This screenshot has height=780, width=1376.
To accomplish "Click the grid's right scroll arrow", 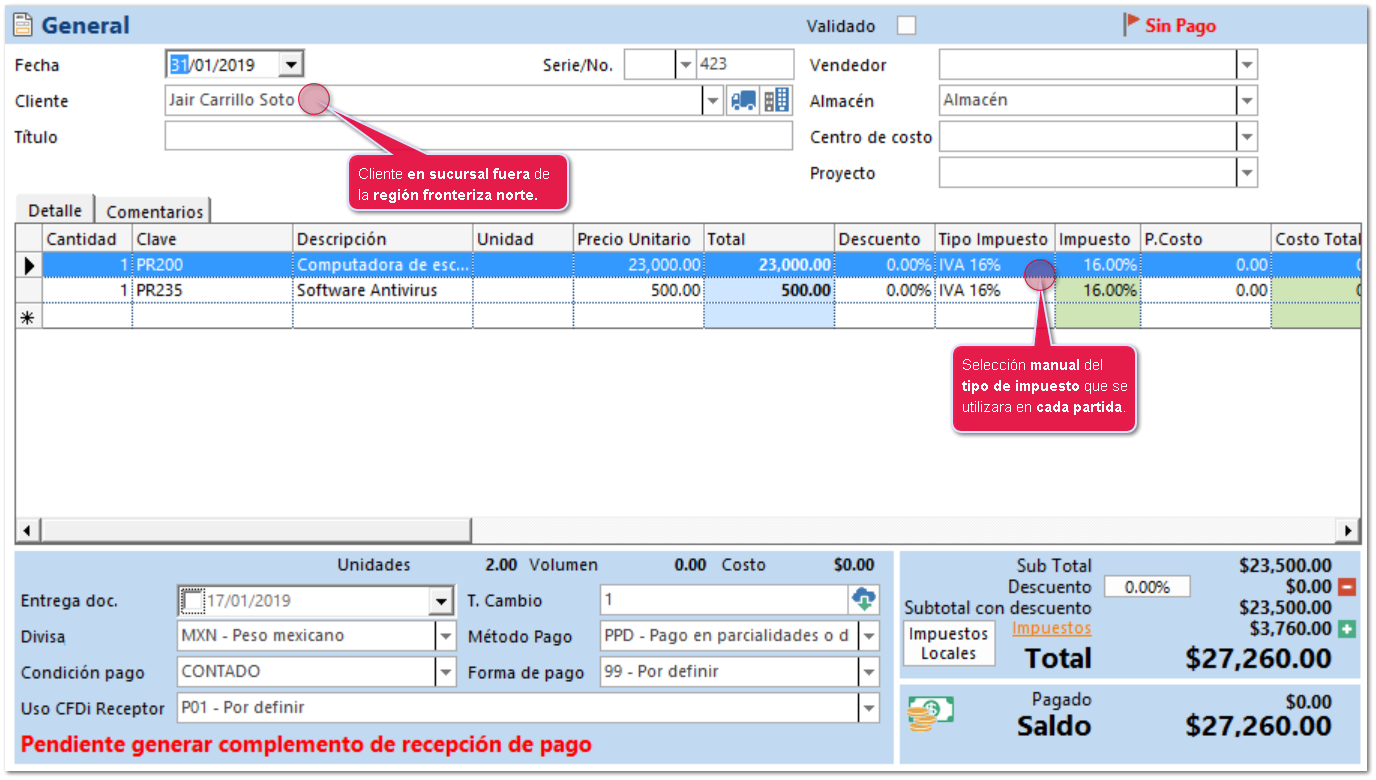I will (x=1350, y=530).
